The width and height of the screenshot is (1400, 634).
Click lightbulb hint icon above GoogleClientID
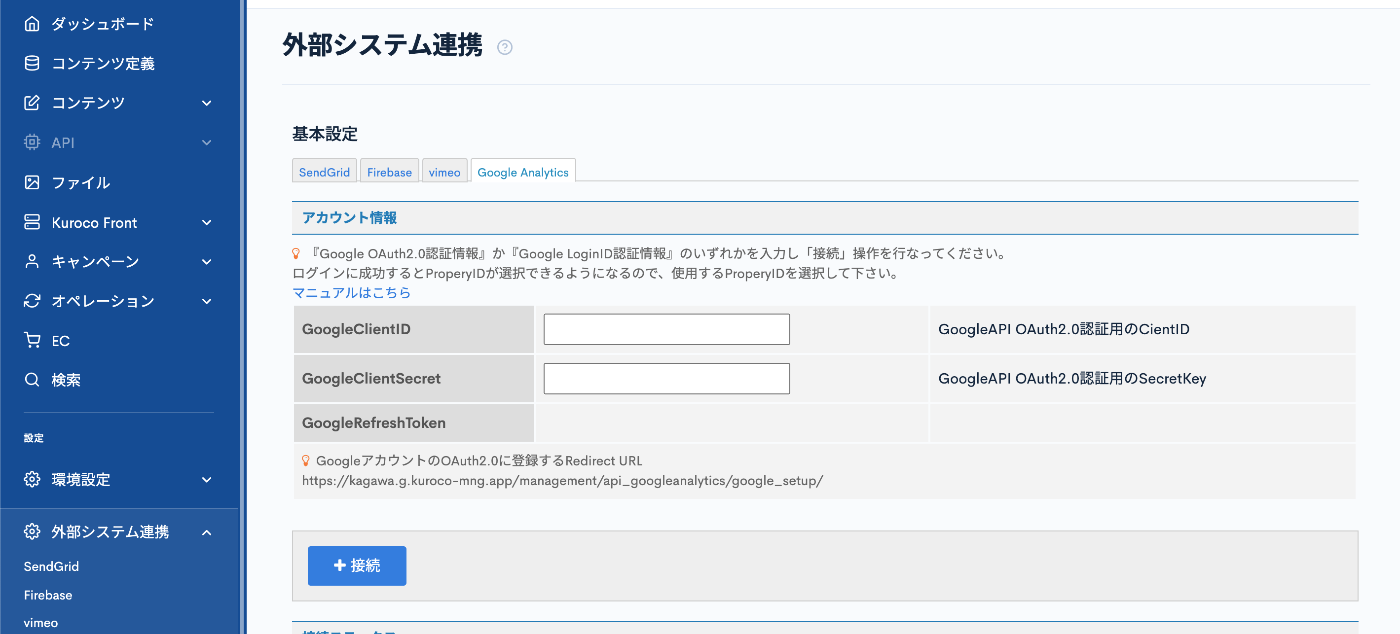coord(297,254)
